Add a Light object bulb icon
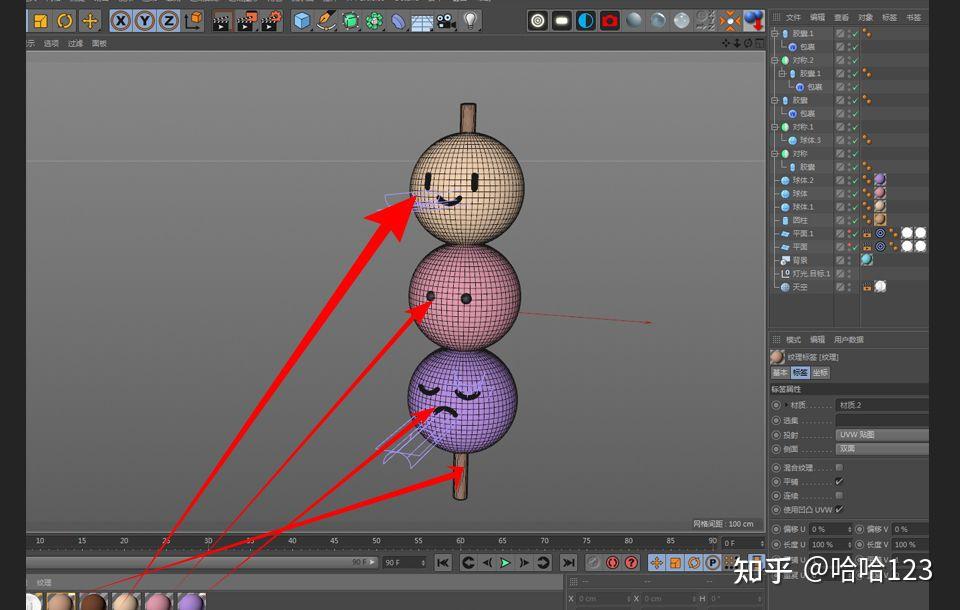 tap(470, 21)
